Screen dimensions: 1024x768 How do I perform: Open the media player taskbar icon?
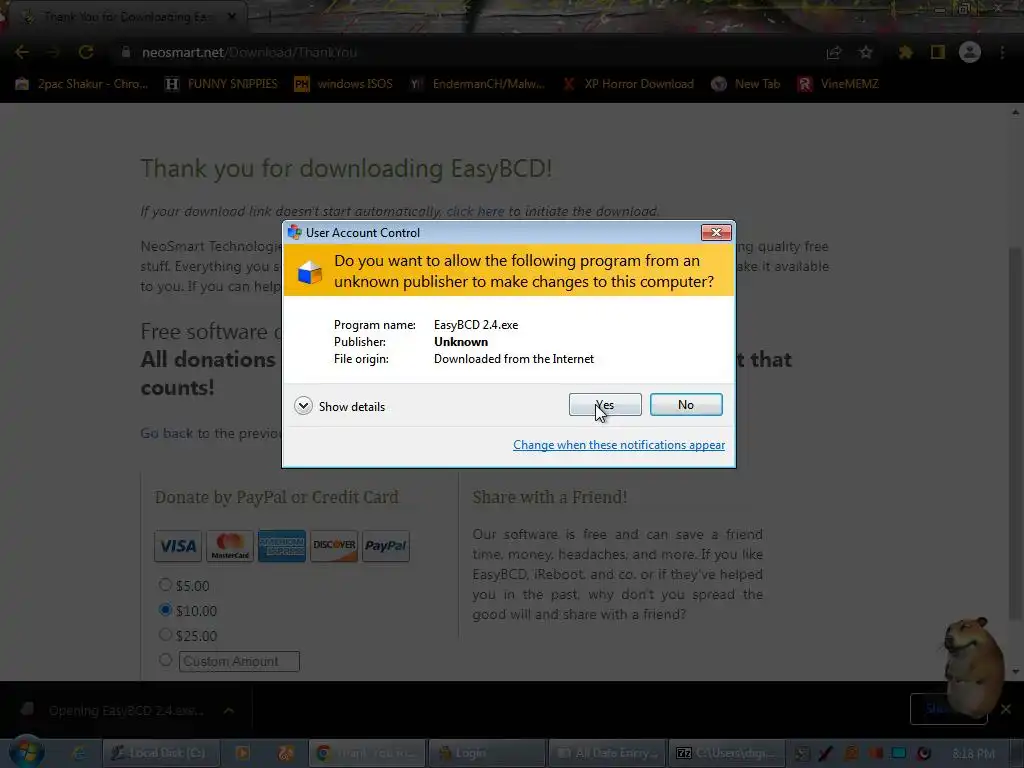coord(243,753)
